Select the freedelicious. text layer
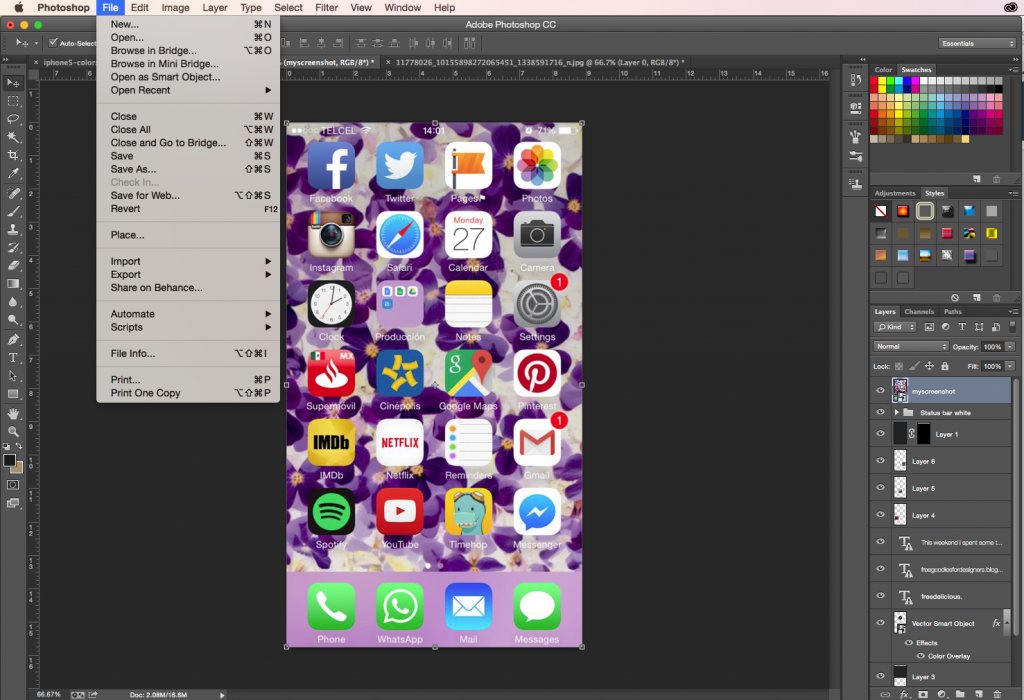Image resolution: width=1024 pixels, height=700 pixels. 940,596
